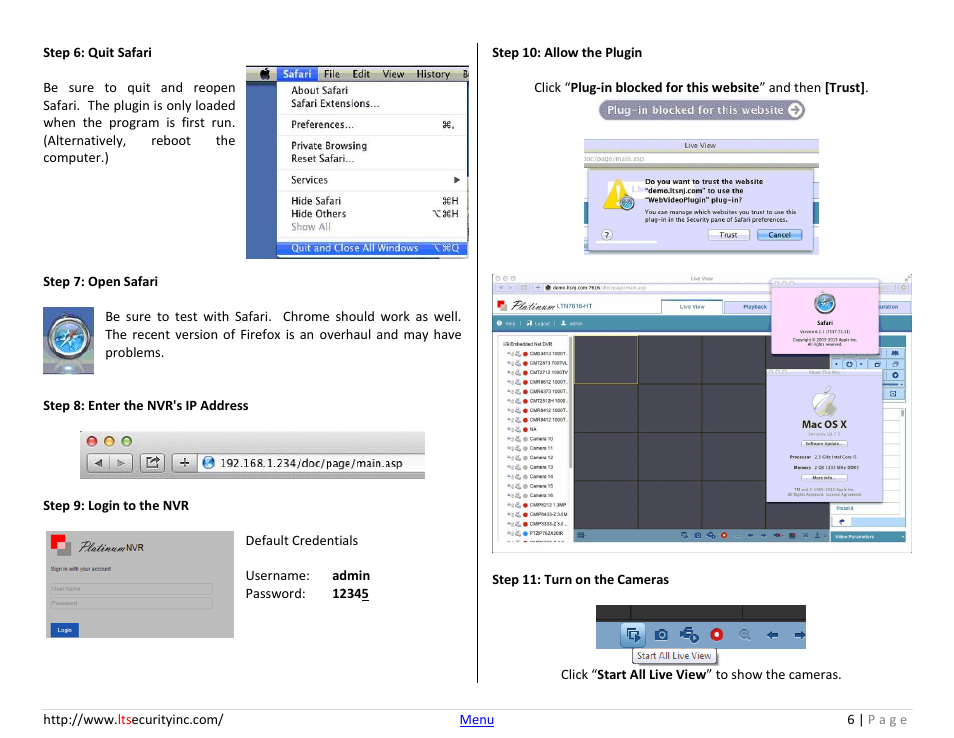Select the PTZP762X20IR camera in the list
The image size is (954, 738).
pyautogui.click(x=546, y=533)
